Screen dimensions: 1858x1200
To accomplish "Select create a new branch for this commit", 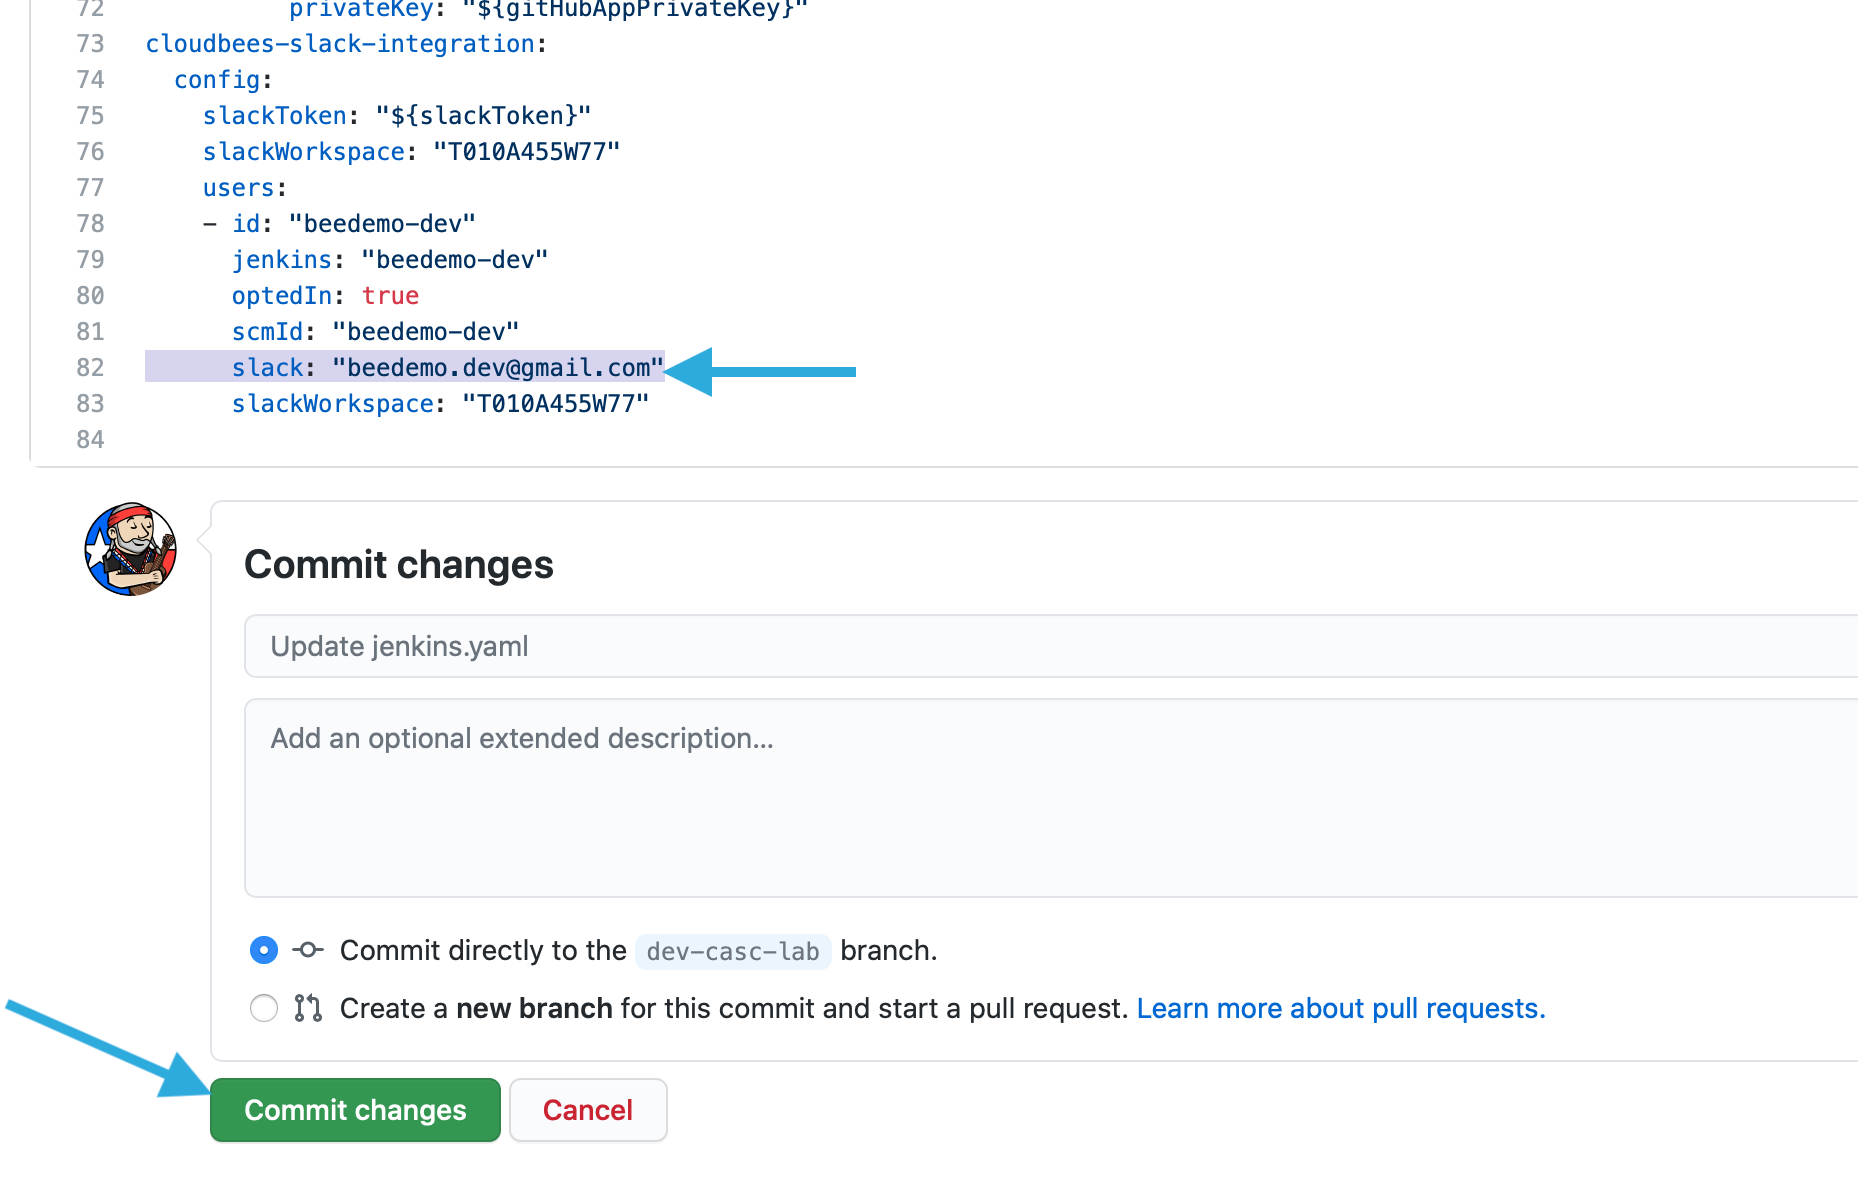I will 263,1008.
